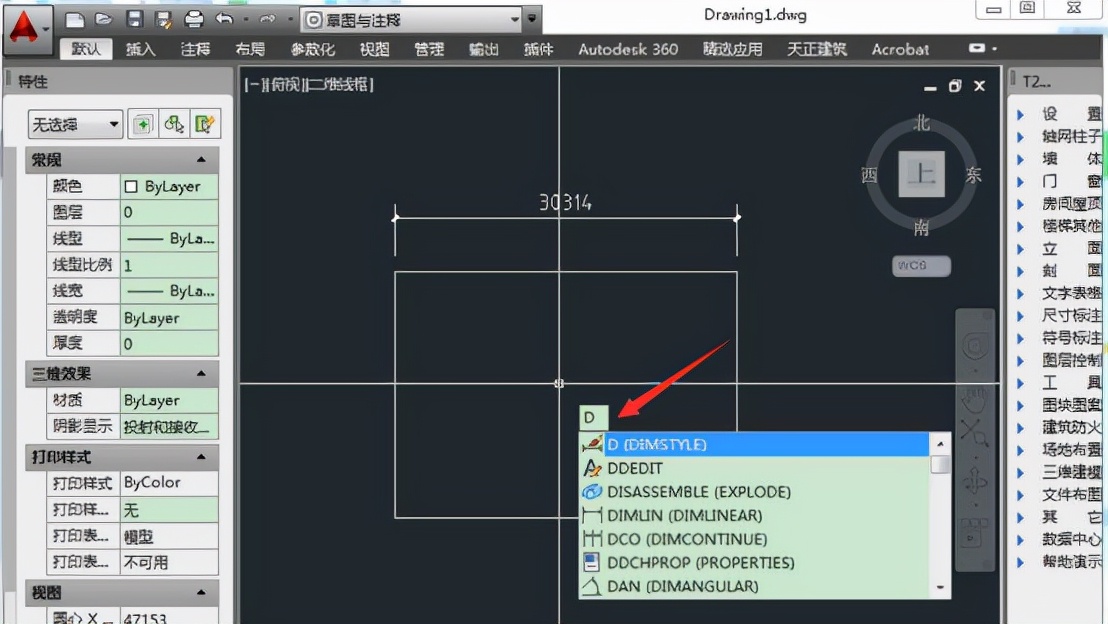Click the Plot printer icon
This screenshot has width=1108, height=624.
click(194, 20)
